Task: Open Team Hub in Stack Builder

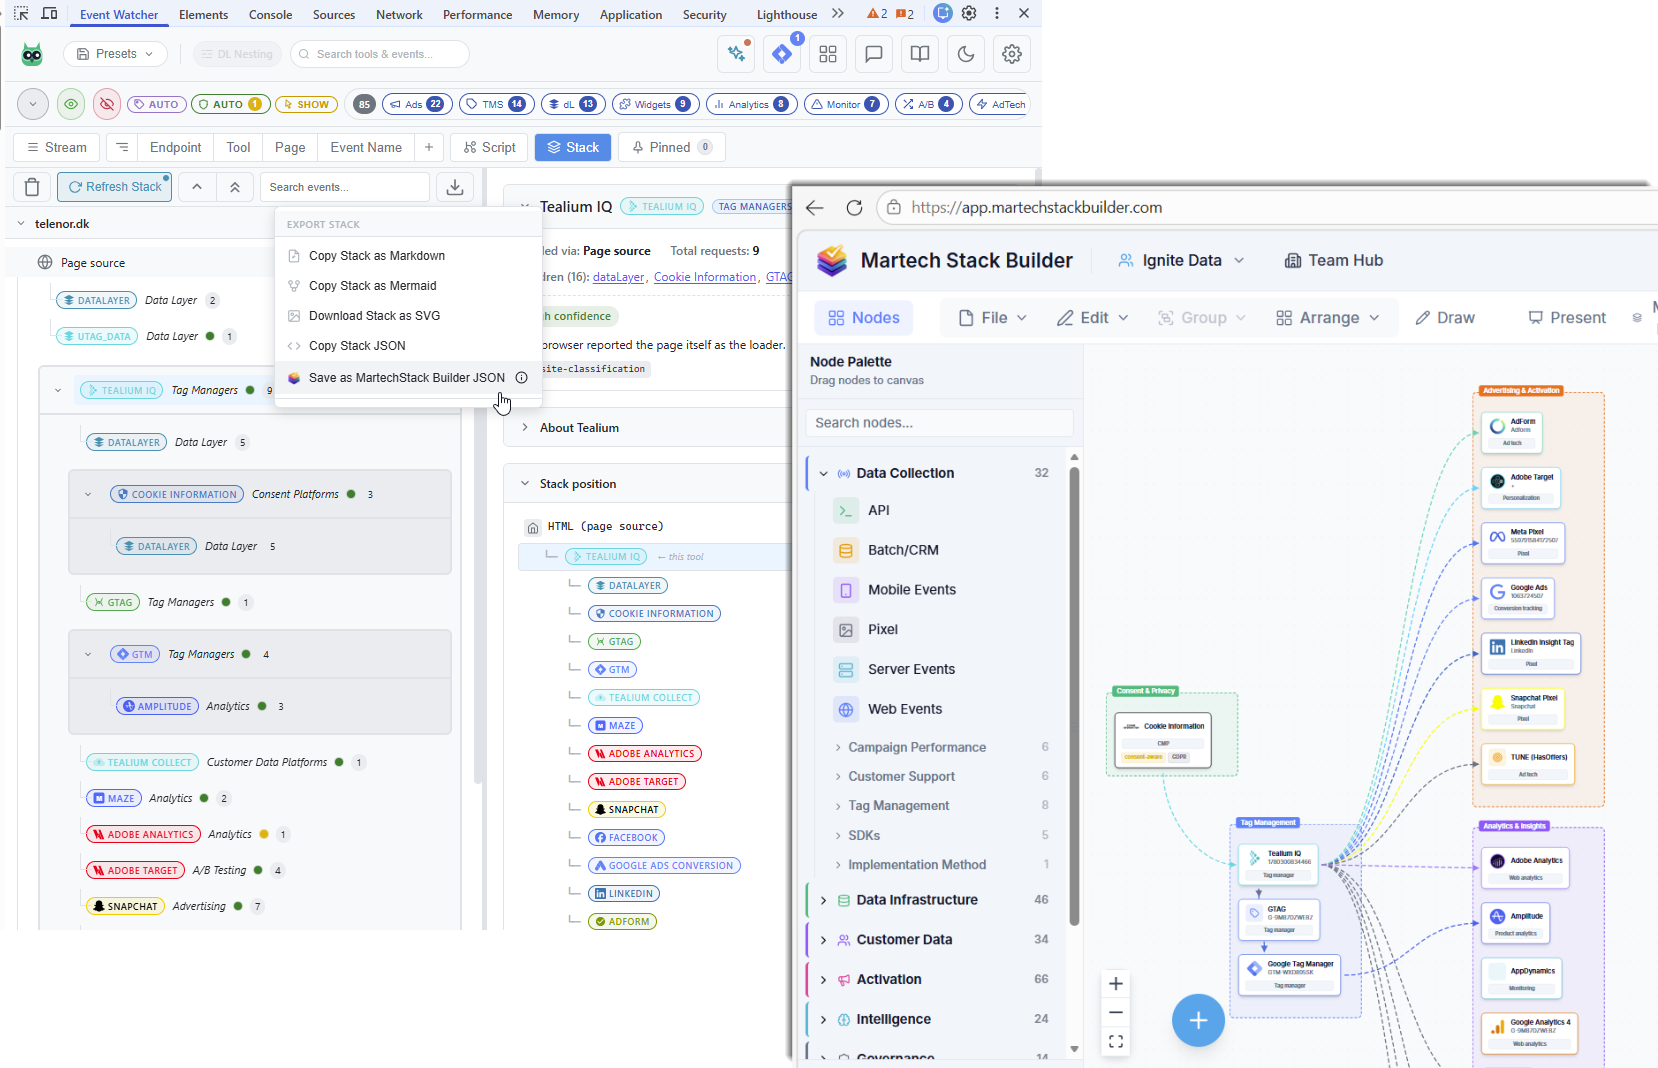Action: [x=1333, y=260]
